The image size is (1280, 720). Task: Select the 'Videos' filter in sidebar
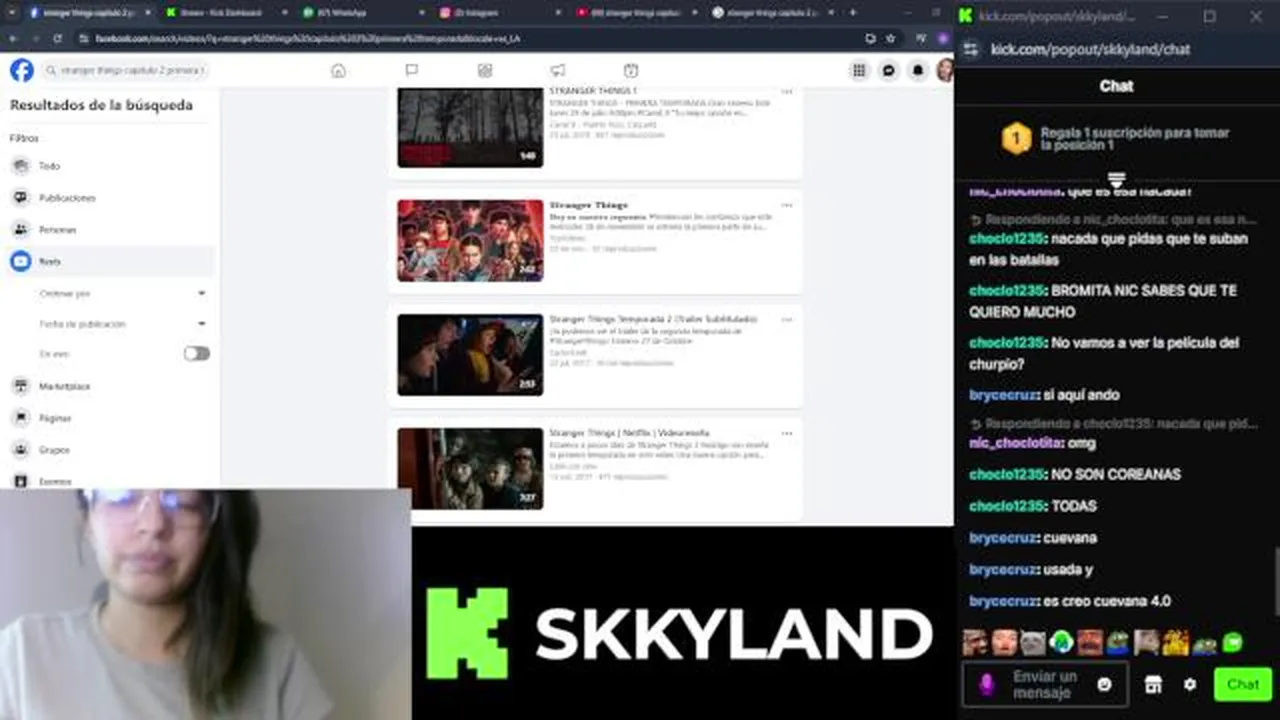pyautogui.click(x=110, y=261)
